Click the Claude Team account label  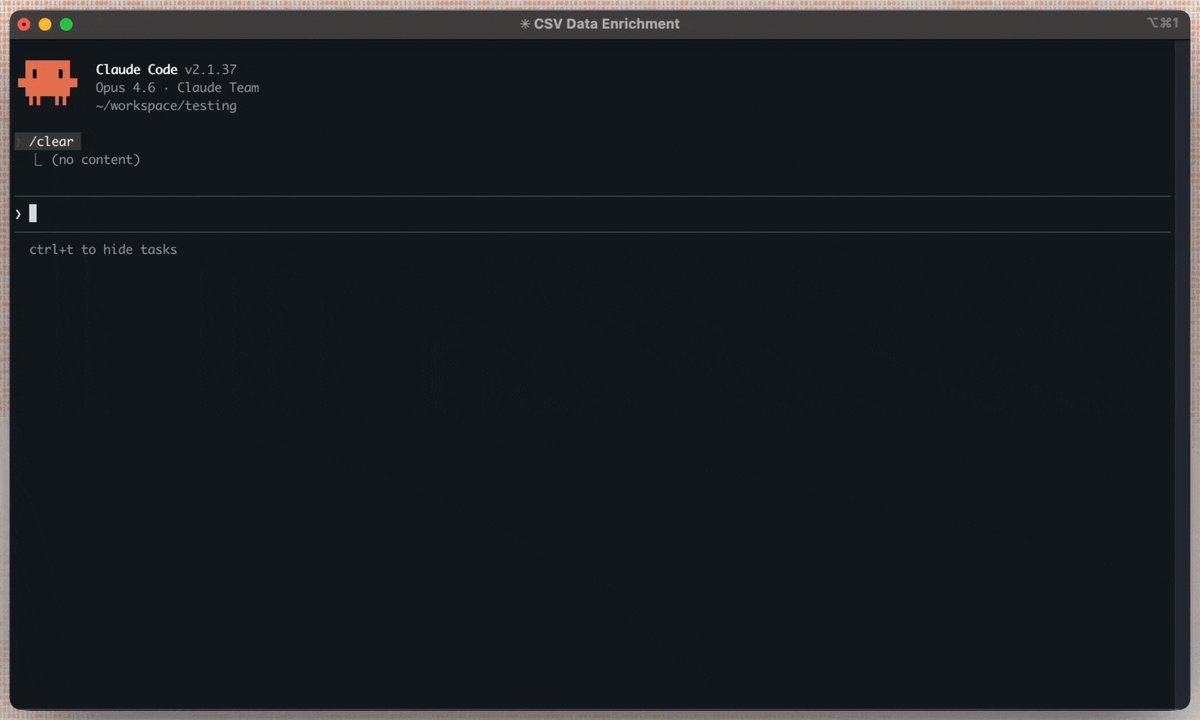(217, 87)
